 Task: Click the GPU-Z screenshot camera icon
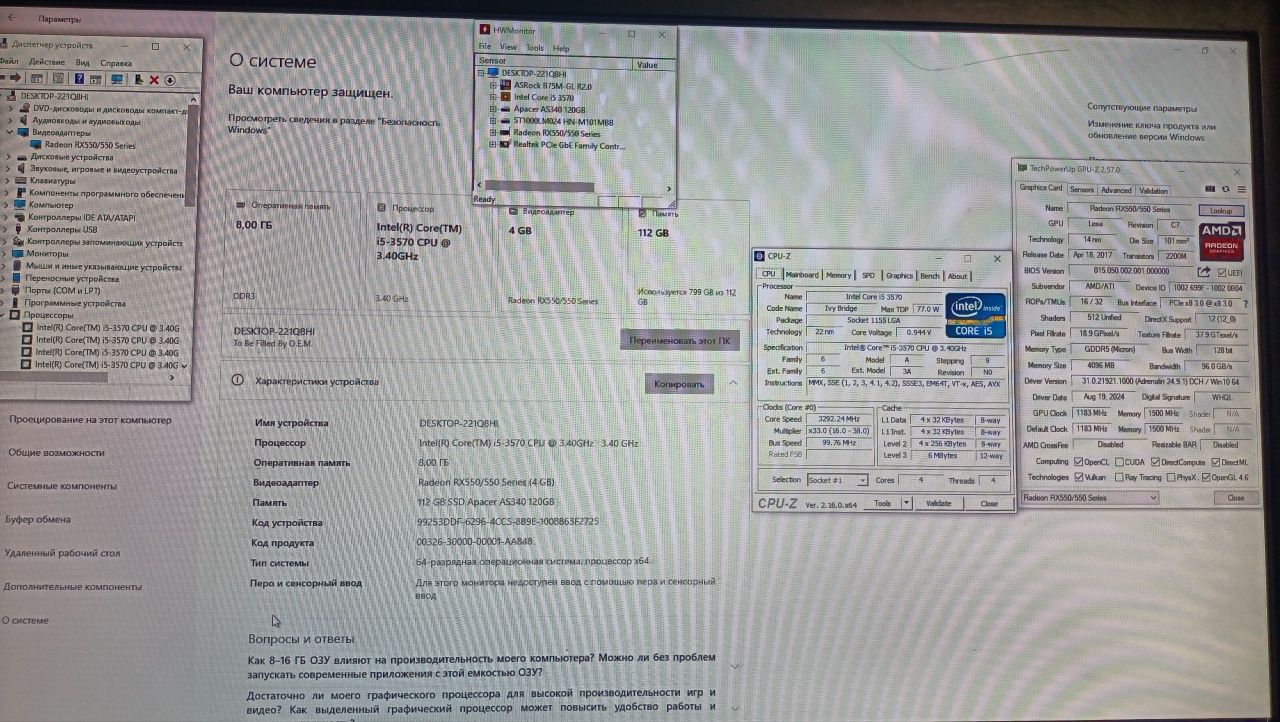point(1209,189)
